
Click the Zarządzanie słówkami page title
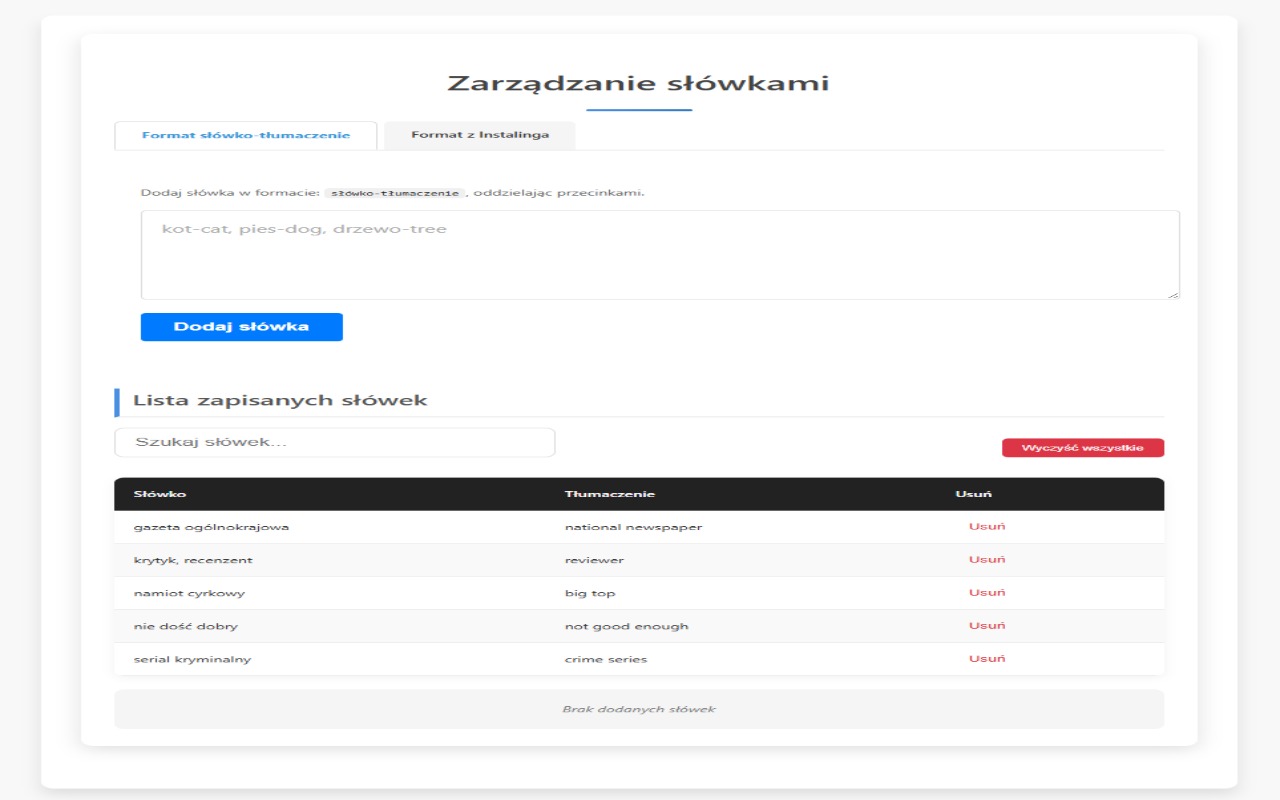[639, 82]
